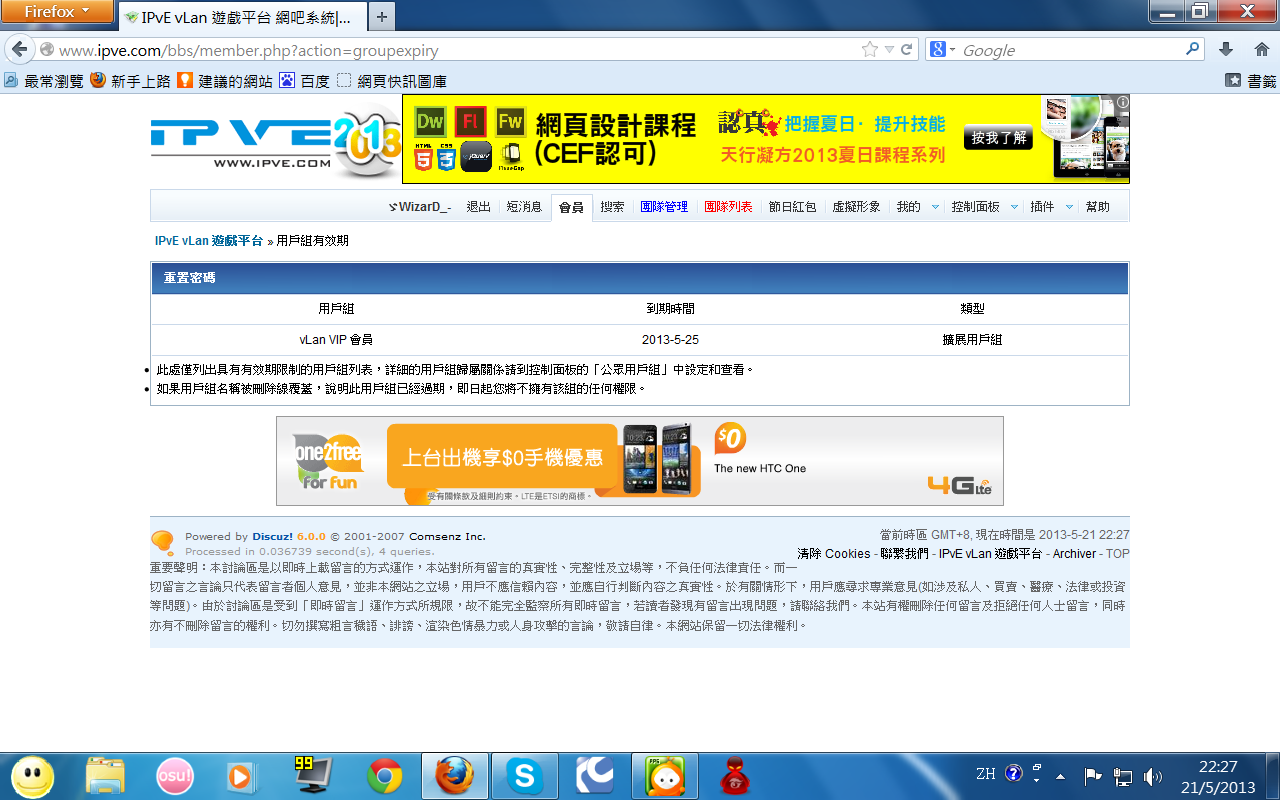The width and height of the screenshot is (1280, 800).
Task: Open the yellow smiley Start button
Action: [33, 776]
